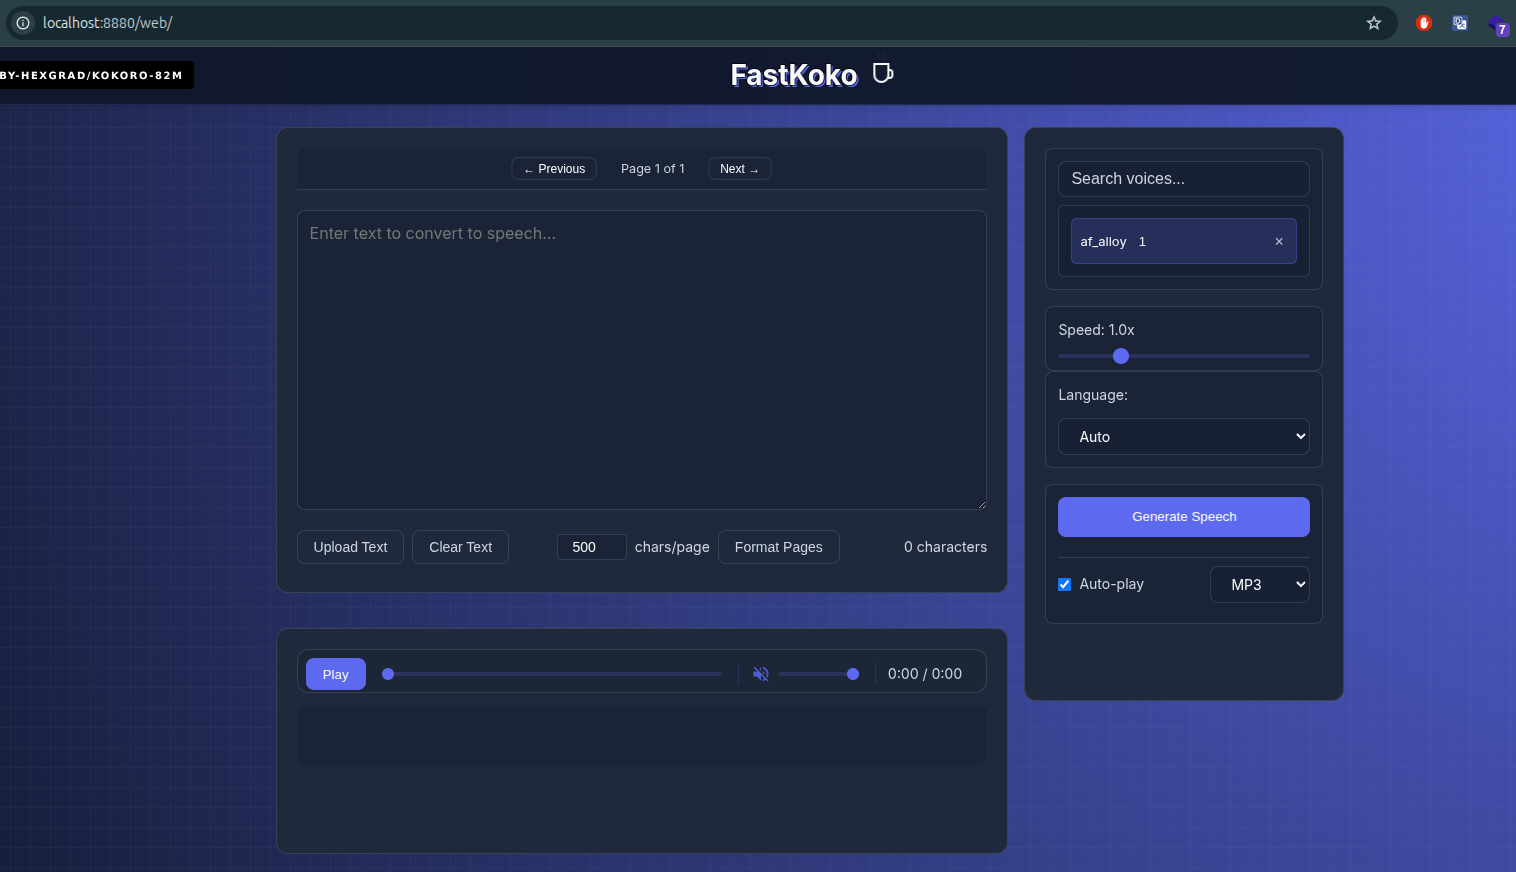This screenshot has height=872, width=1516.
Task: View site information icon in address bar
Action: tap(23, 23)
